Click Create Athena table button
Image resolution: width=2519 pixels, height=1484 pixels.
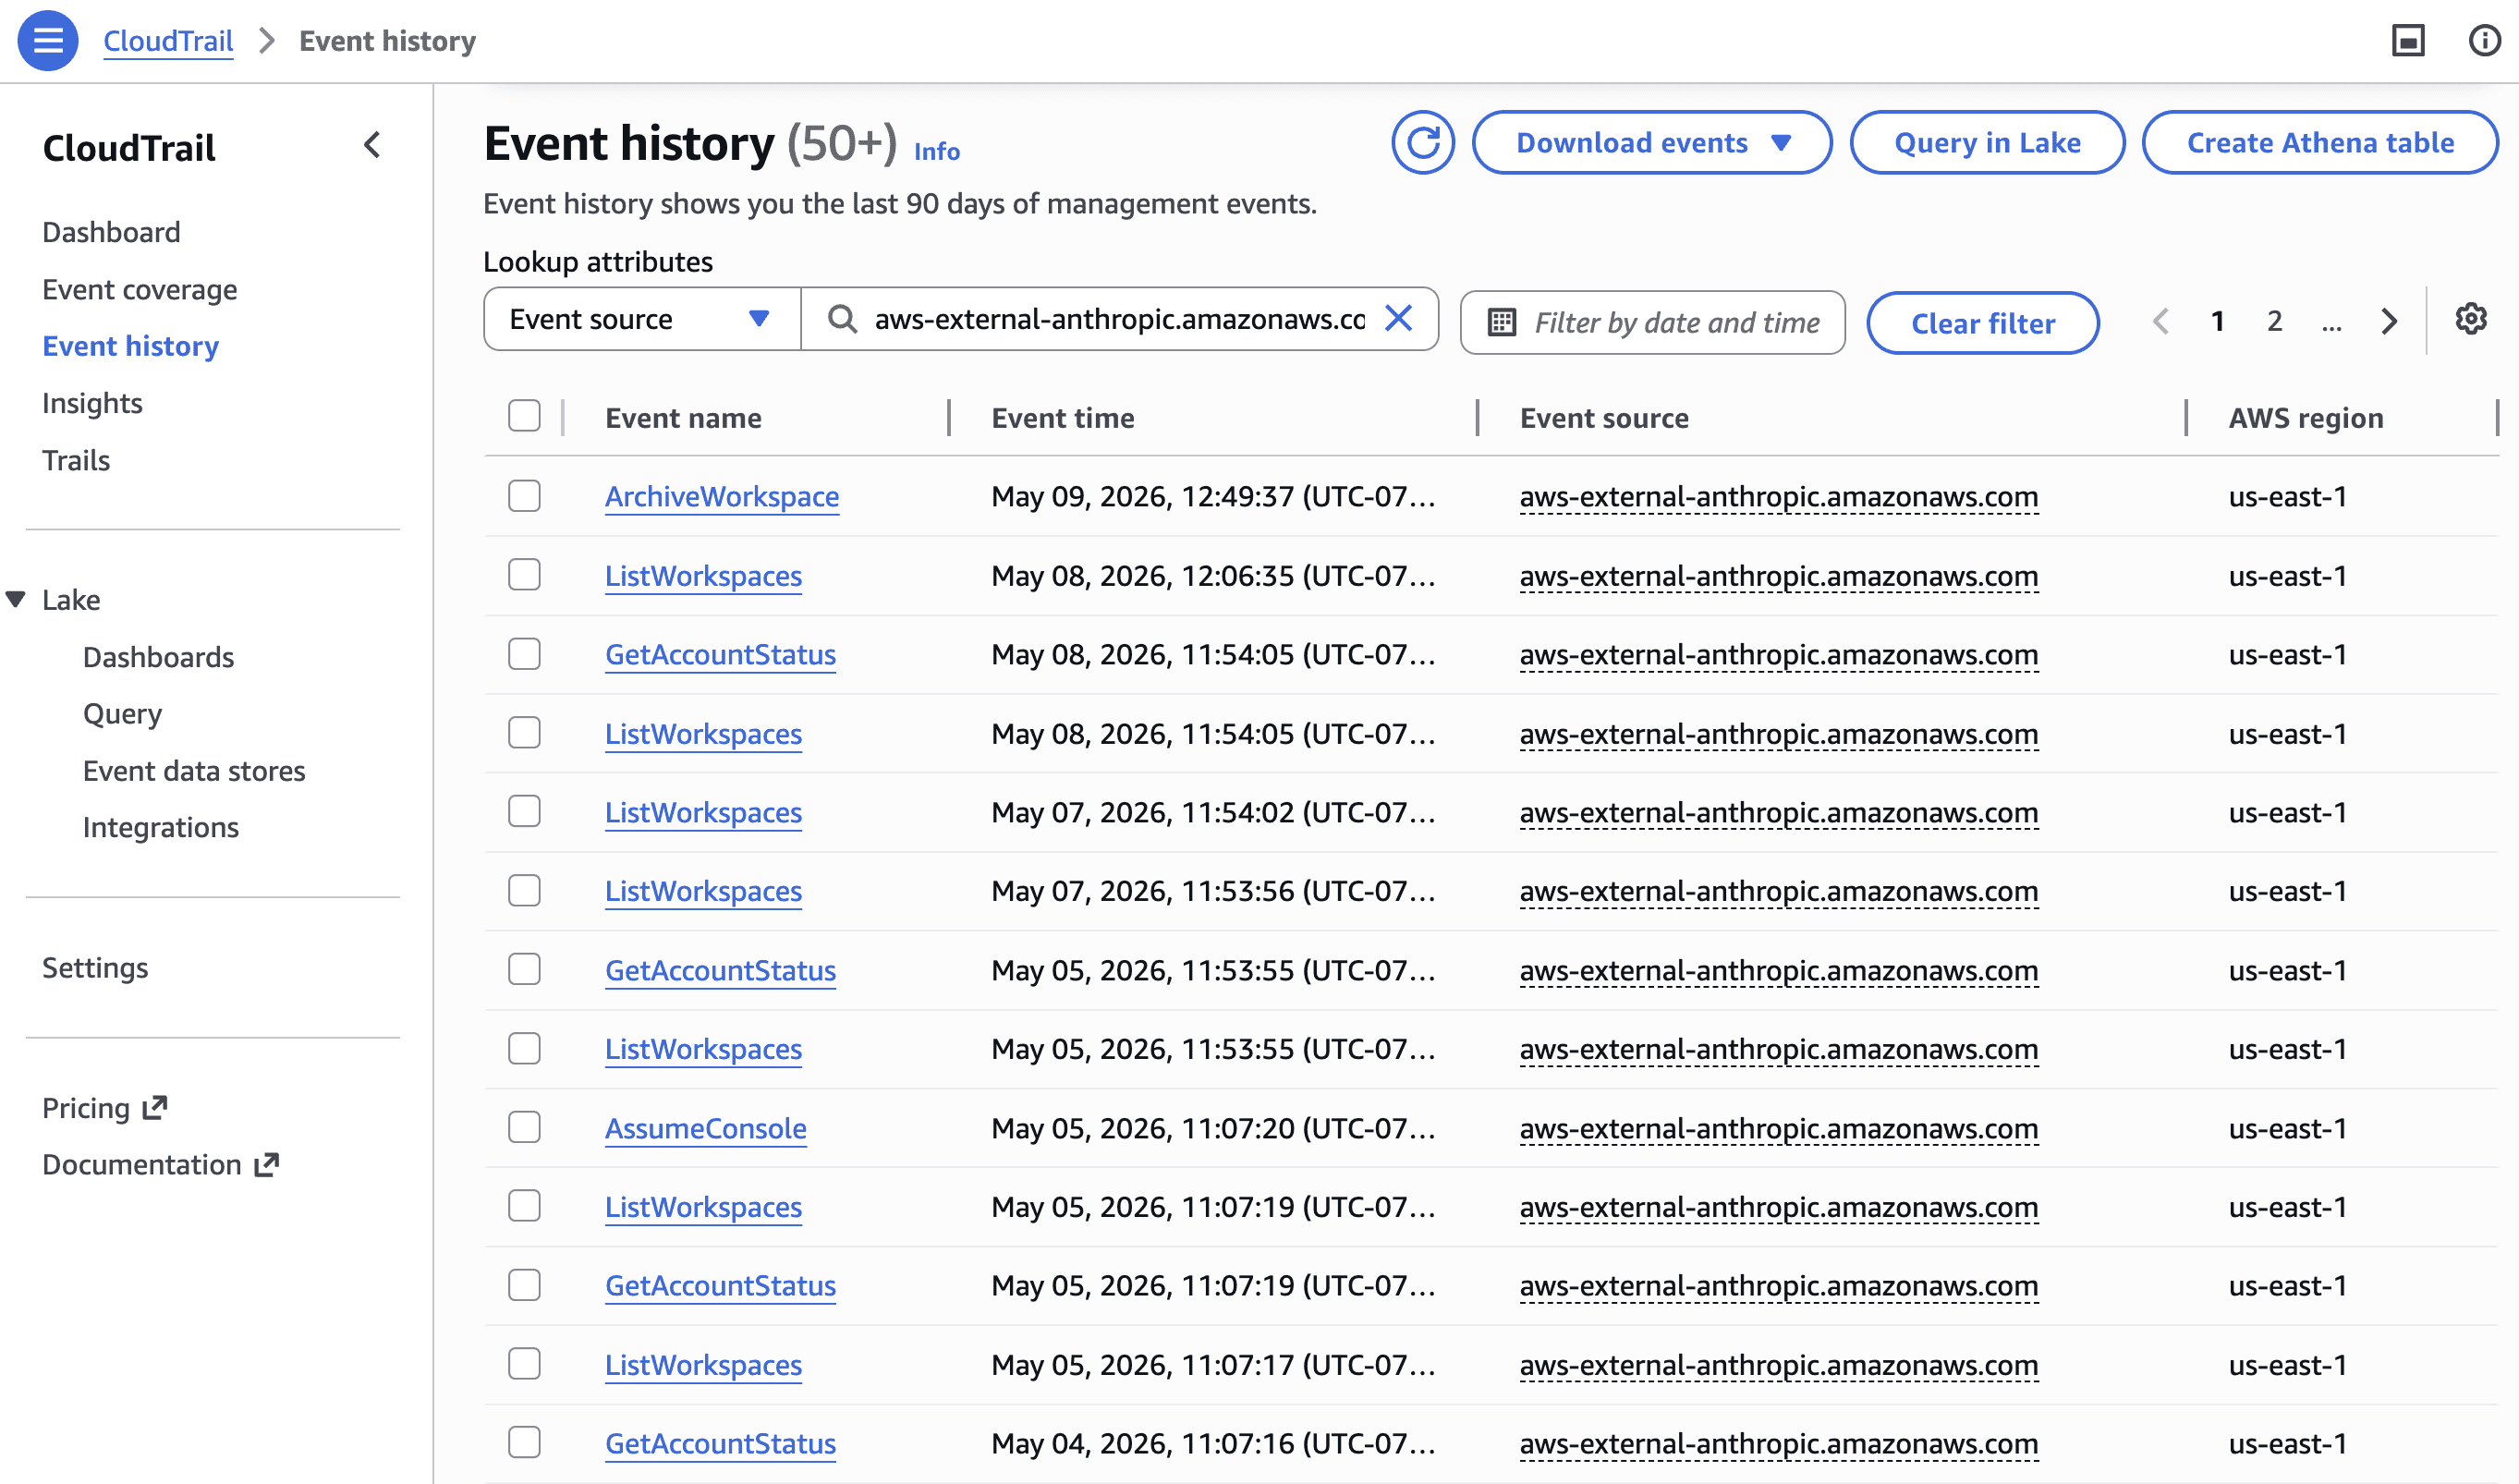click(x=2320, y=143)
